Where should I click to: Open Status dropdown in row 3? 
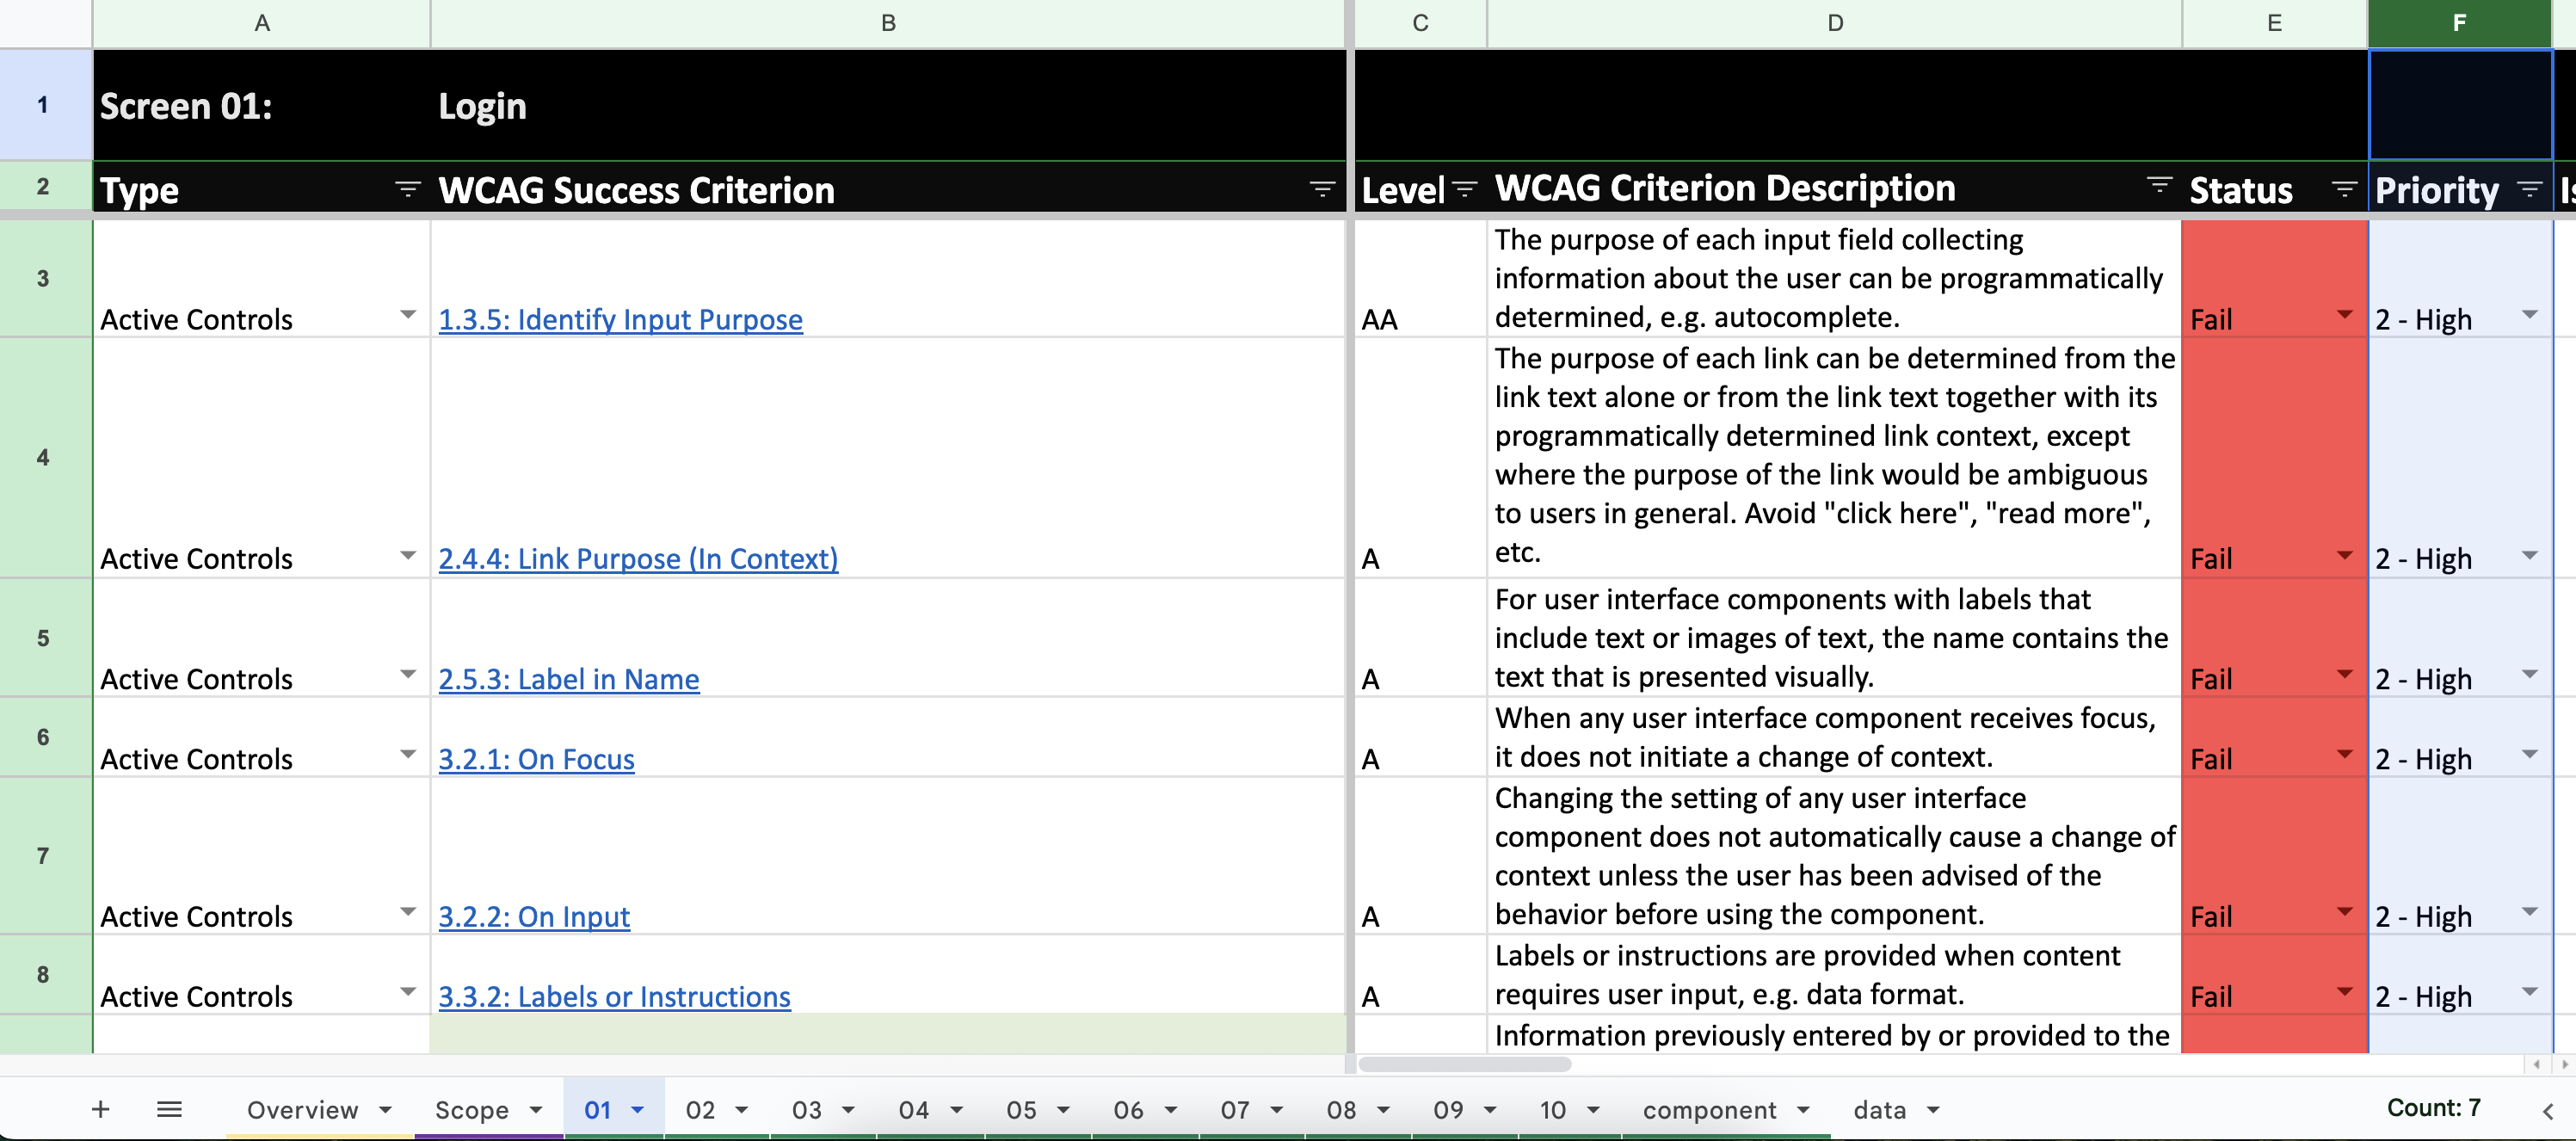2344,315
